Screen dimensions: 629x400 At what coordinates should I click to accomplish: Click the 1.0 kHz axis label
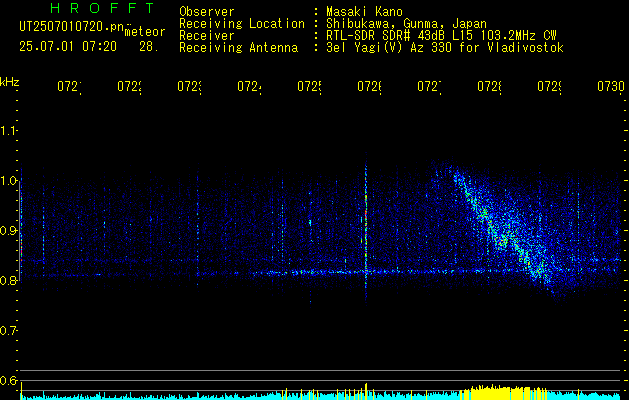tap(8, 181)
